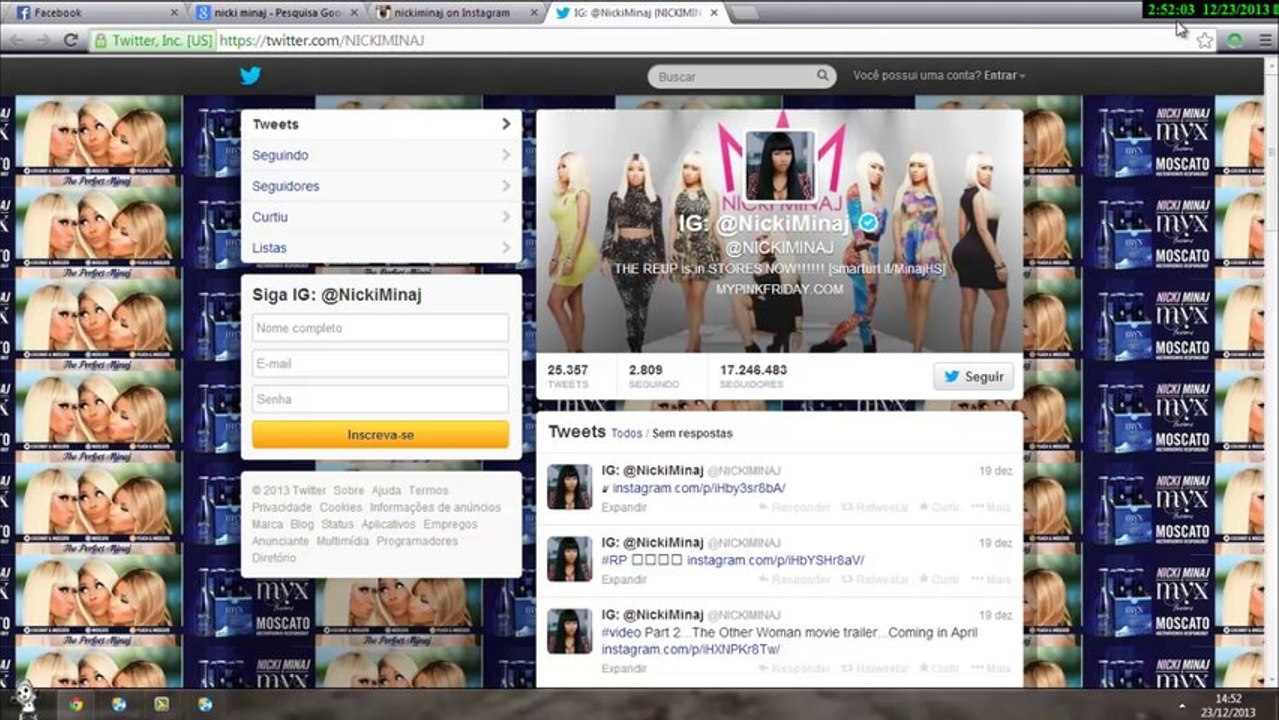Select the Sem respostas filter
Image resolution: width=1279 pixels, height=720 pixels.
coord(692,433)
